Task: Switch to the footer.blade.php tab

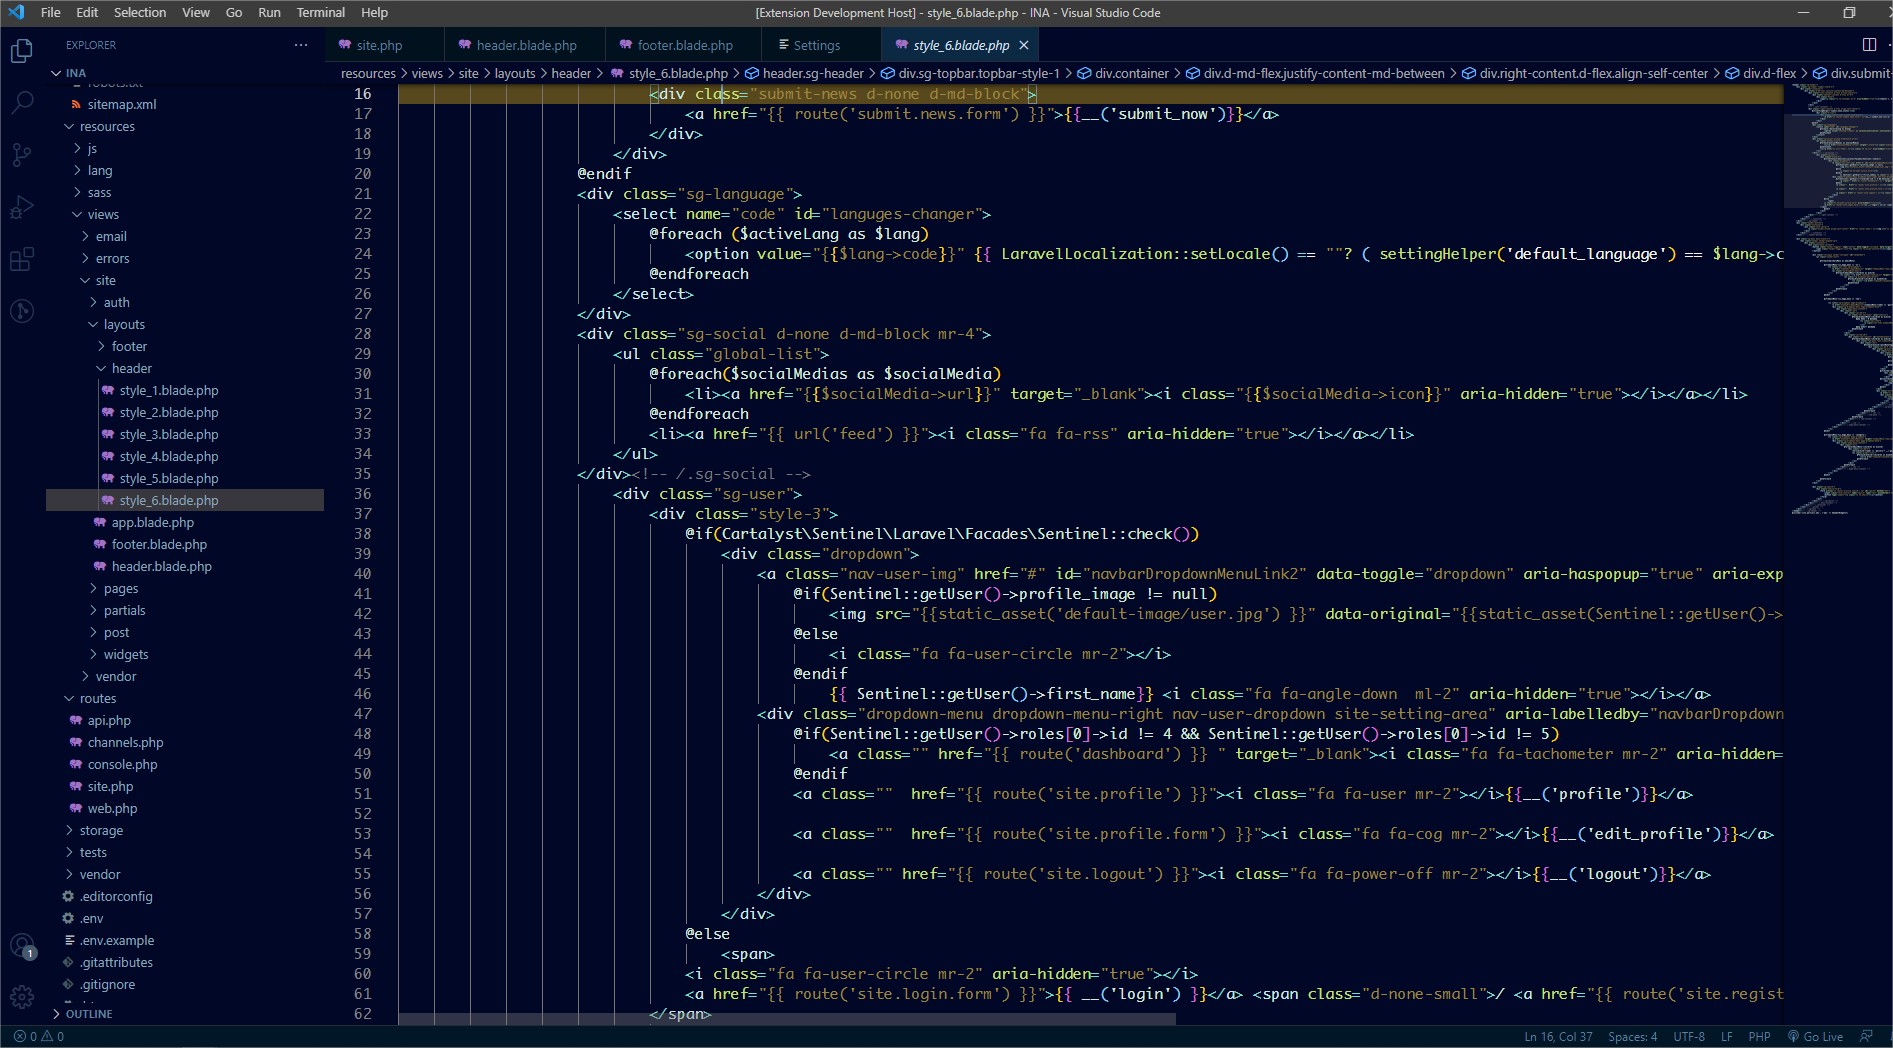Action: [685, 45]
